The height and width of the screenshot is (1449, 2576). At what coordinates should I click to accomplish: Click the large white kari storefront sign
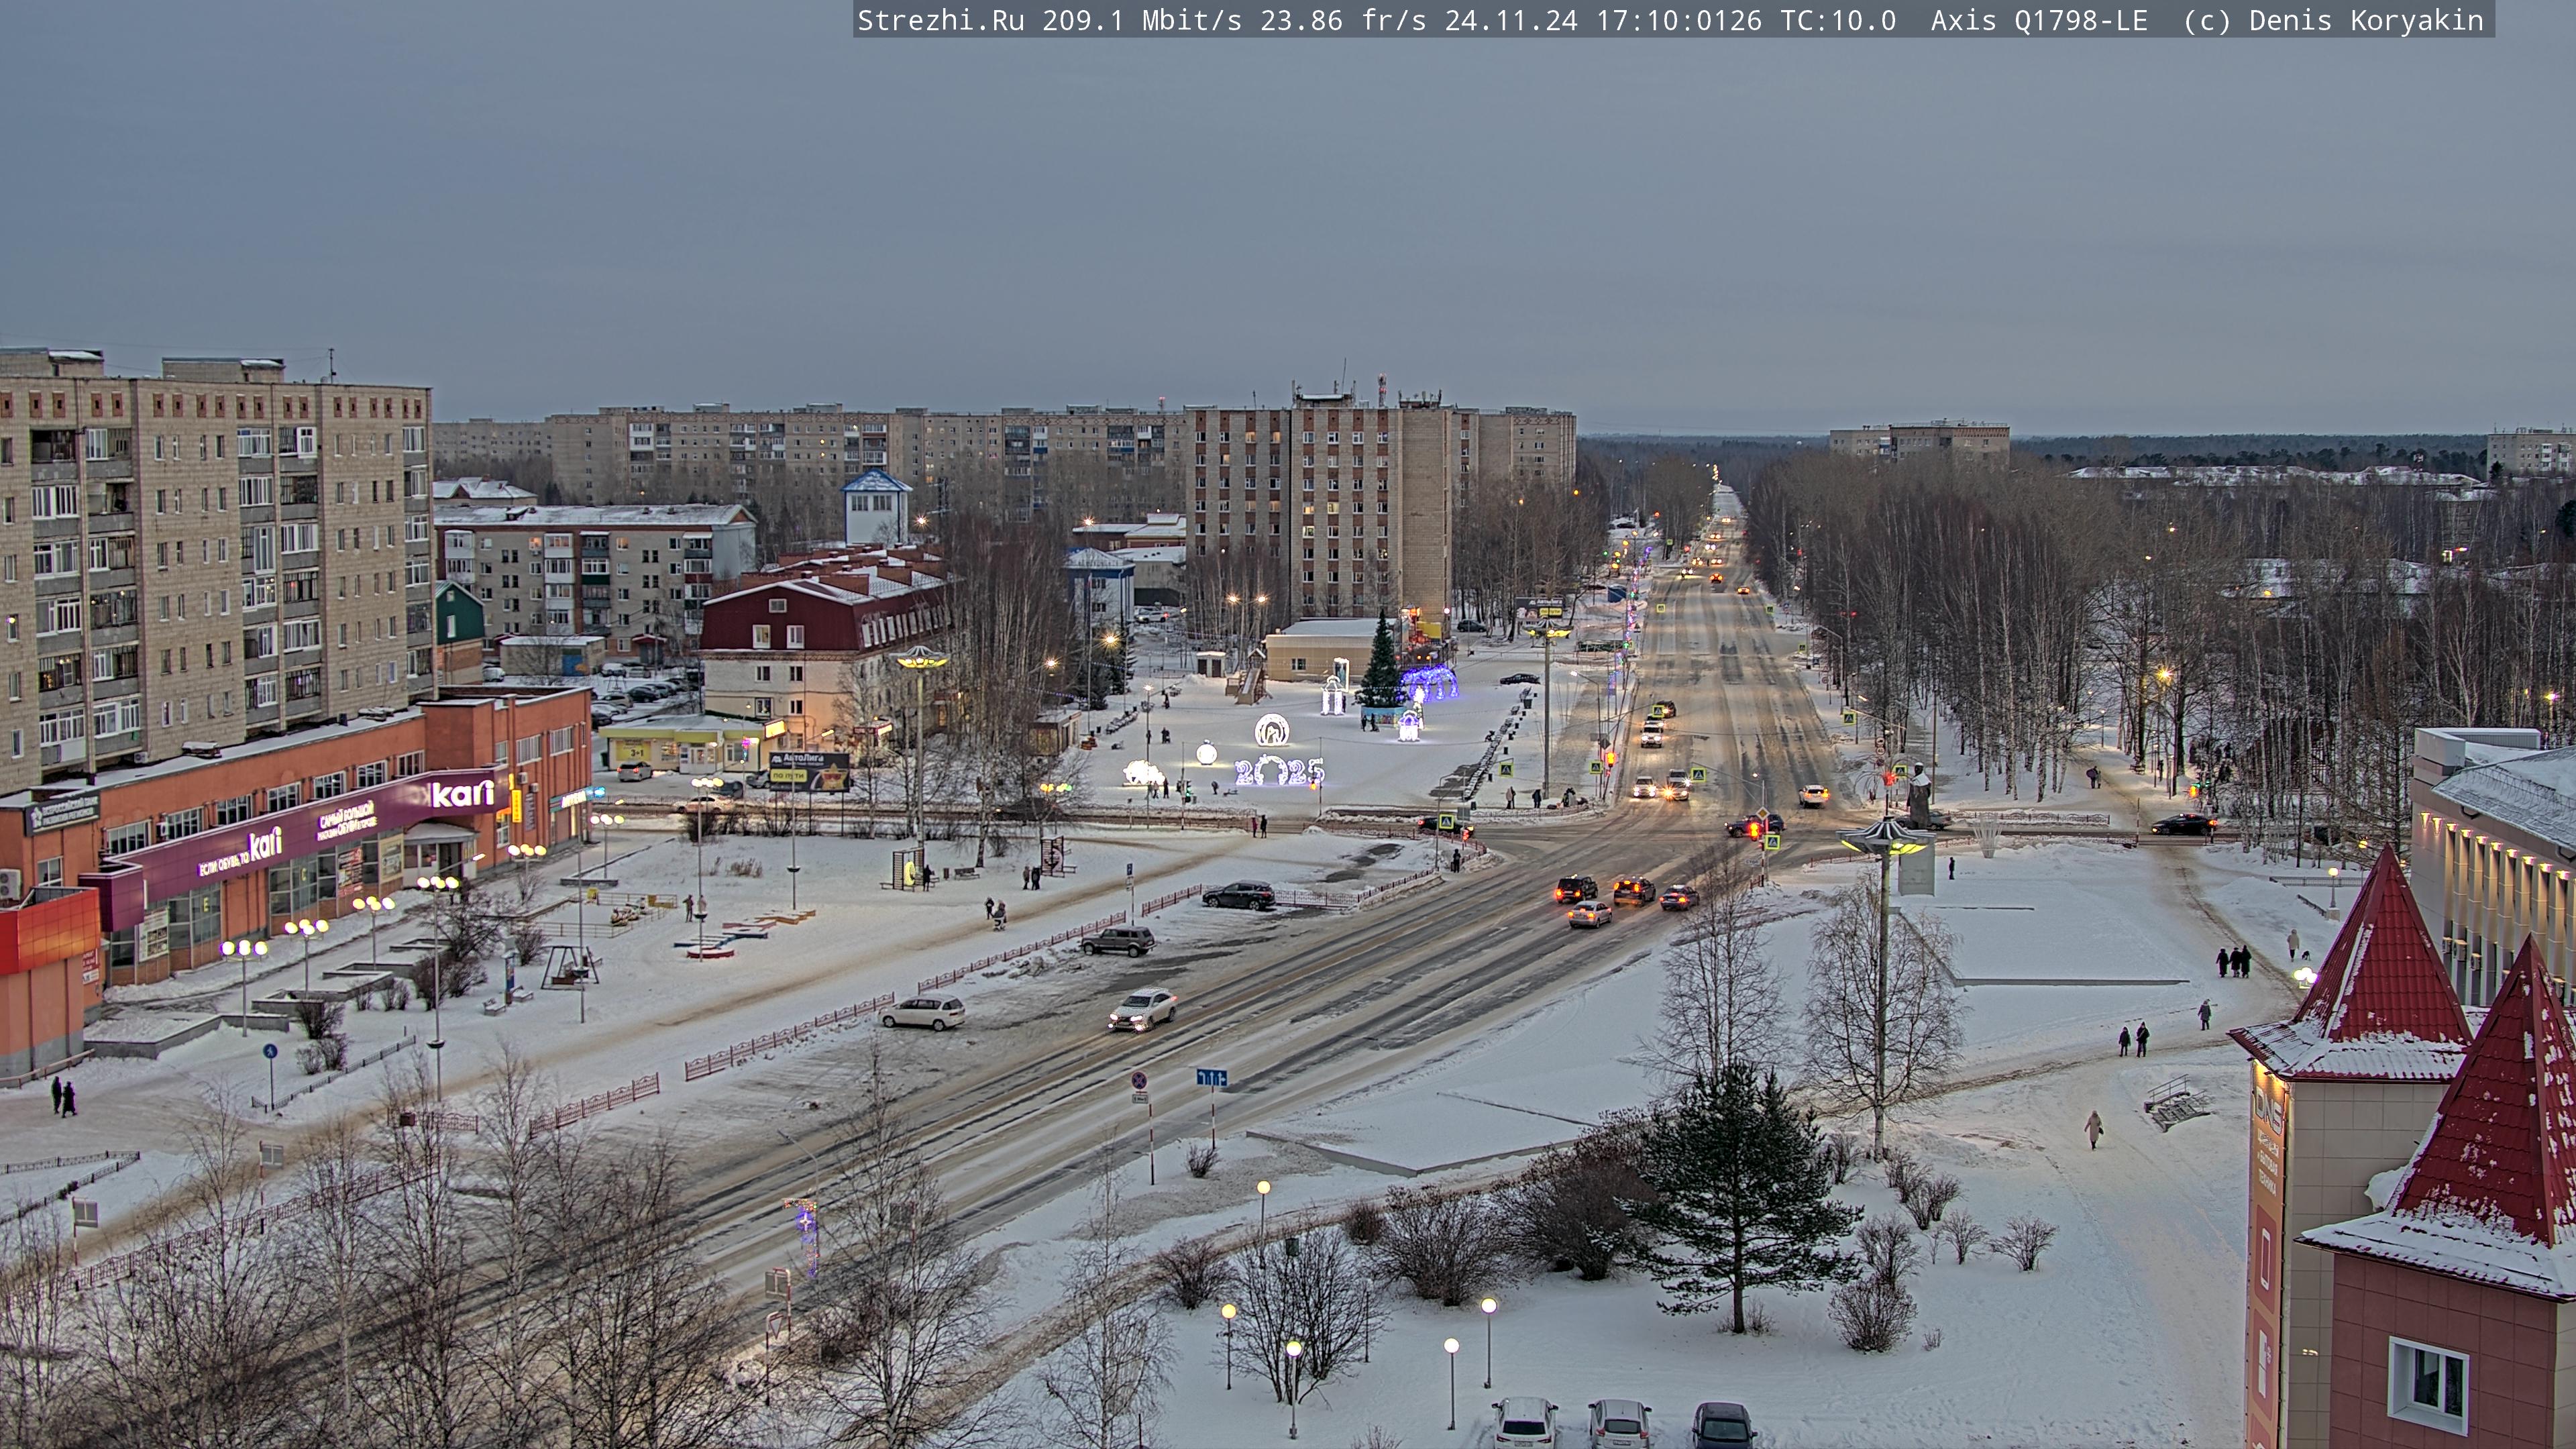point(463,795)
